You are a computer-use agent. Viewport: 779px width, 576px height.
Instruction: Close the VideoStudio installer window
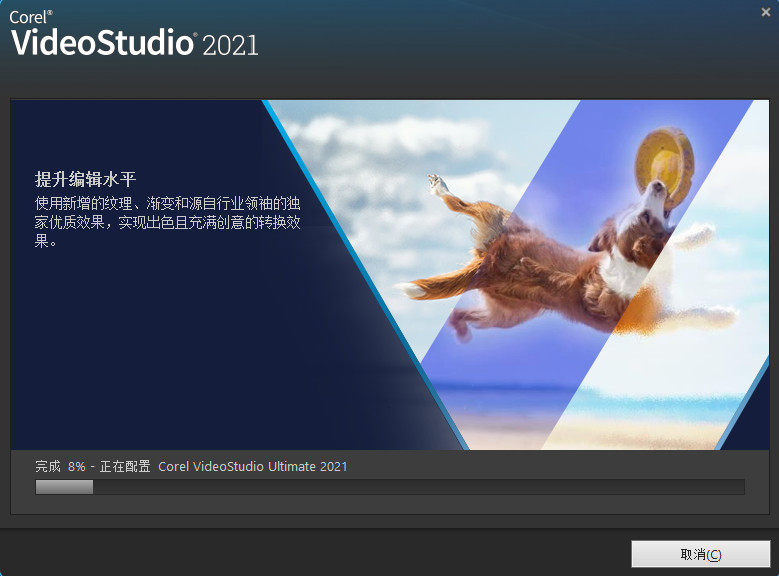[766, 12]
